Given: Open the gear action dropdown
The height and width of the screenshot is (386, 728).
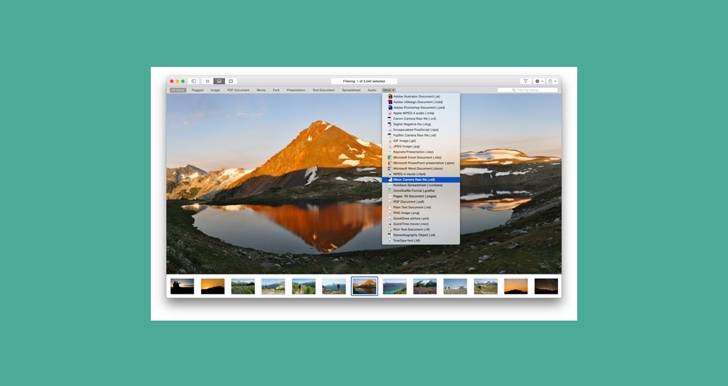Looking at the screenshot, I should 539,81.
